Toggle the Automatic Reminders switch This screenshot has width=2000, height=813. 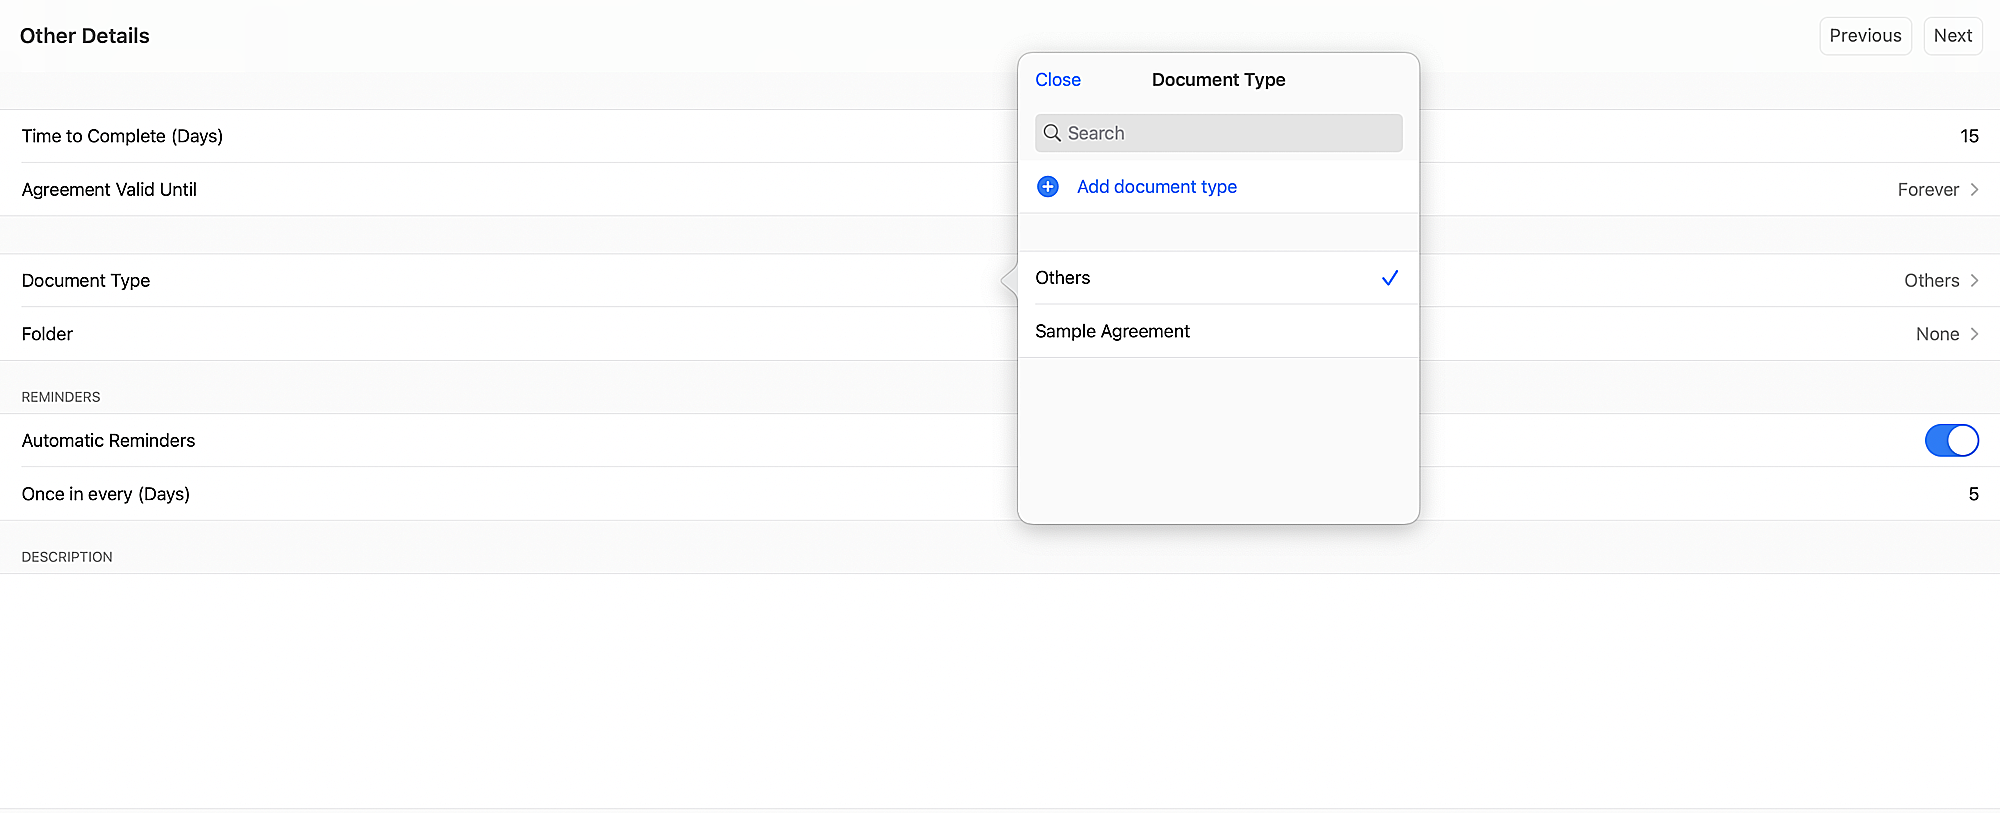pos(1950,440)
